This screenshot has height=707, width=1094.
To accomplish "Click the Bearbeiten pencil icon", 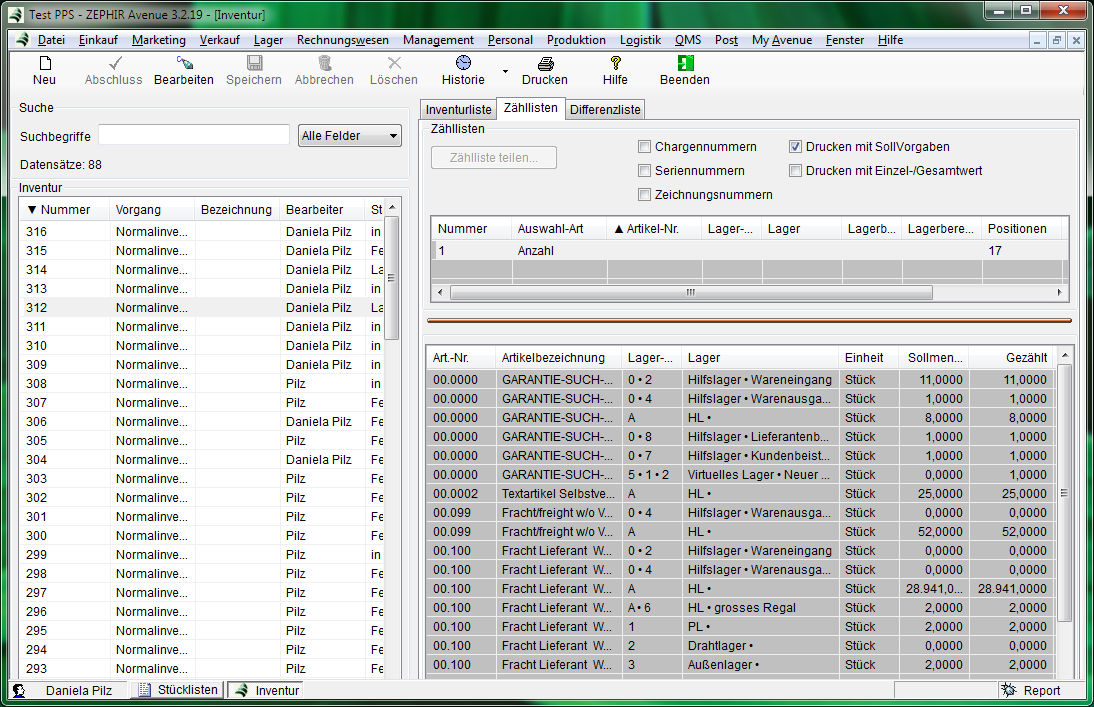I will tap(183, 63).
